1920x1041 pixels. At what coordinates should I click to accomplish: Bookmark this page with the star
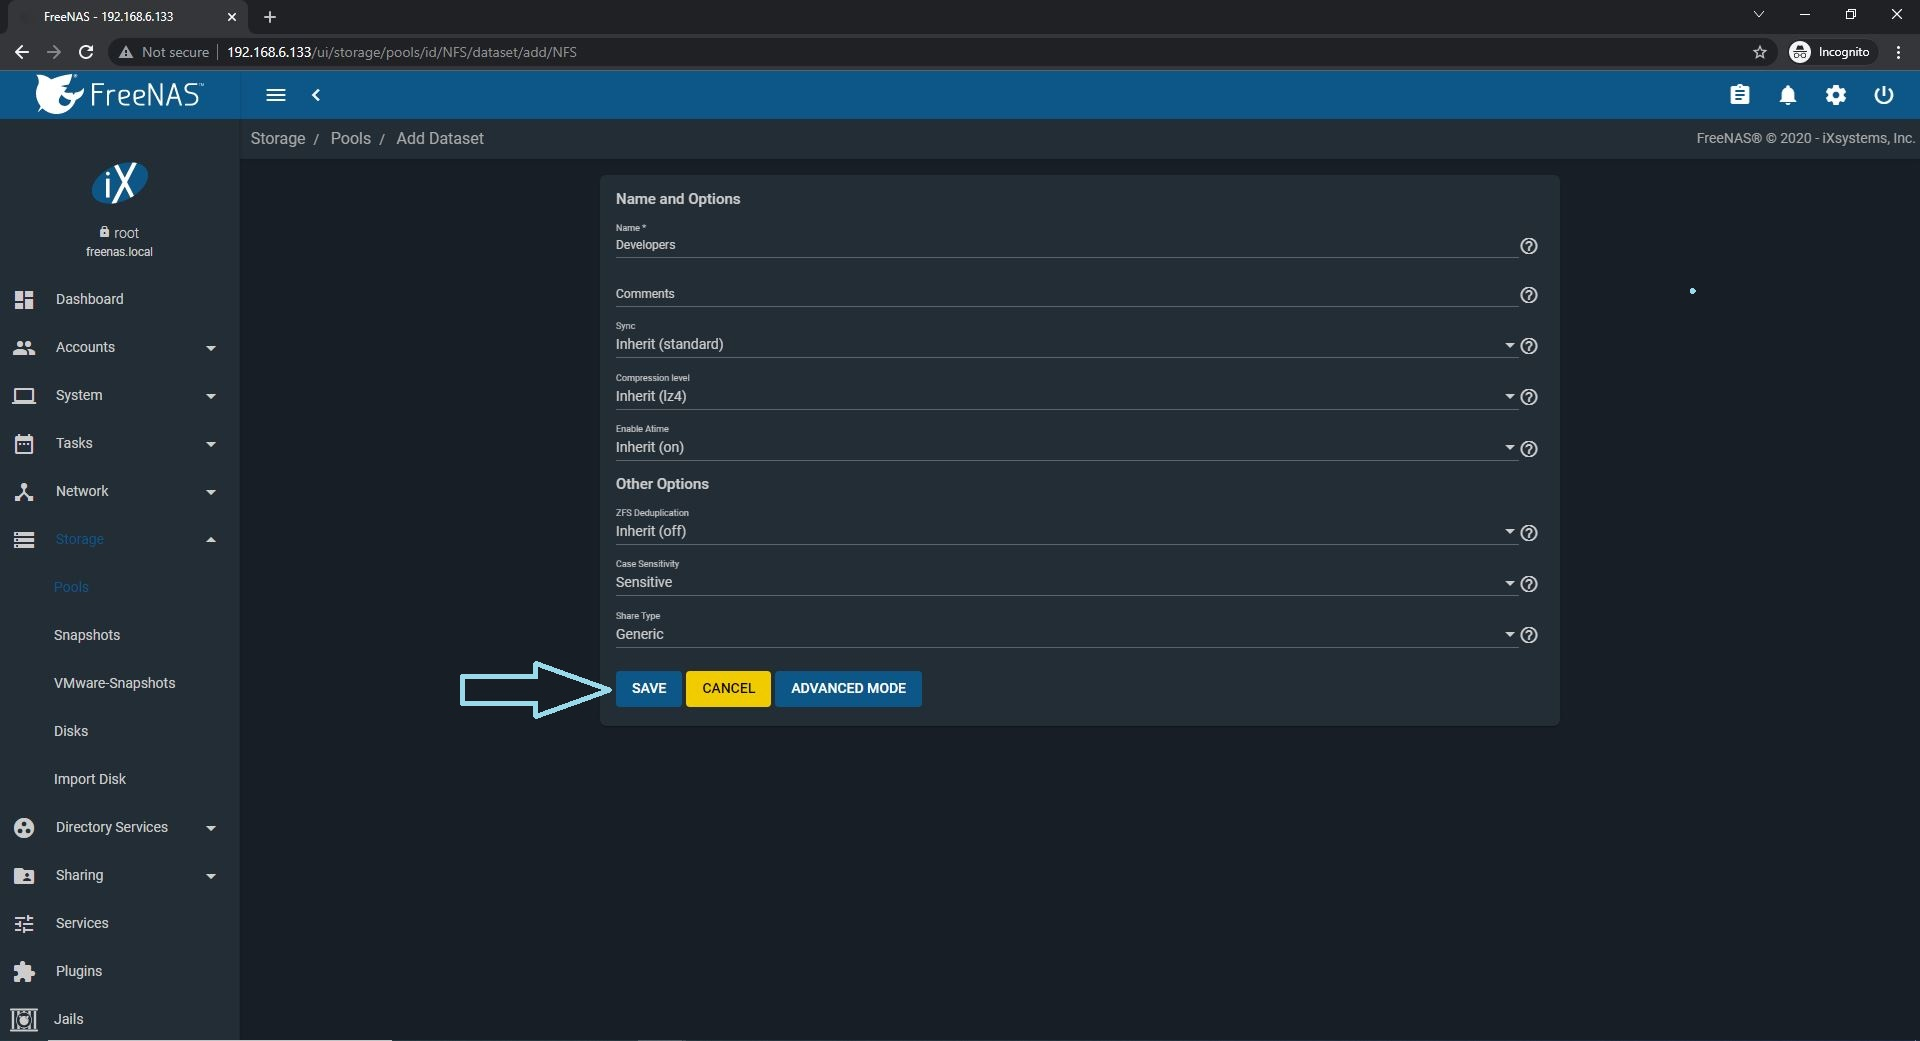[x=1760, y=52]
